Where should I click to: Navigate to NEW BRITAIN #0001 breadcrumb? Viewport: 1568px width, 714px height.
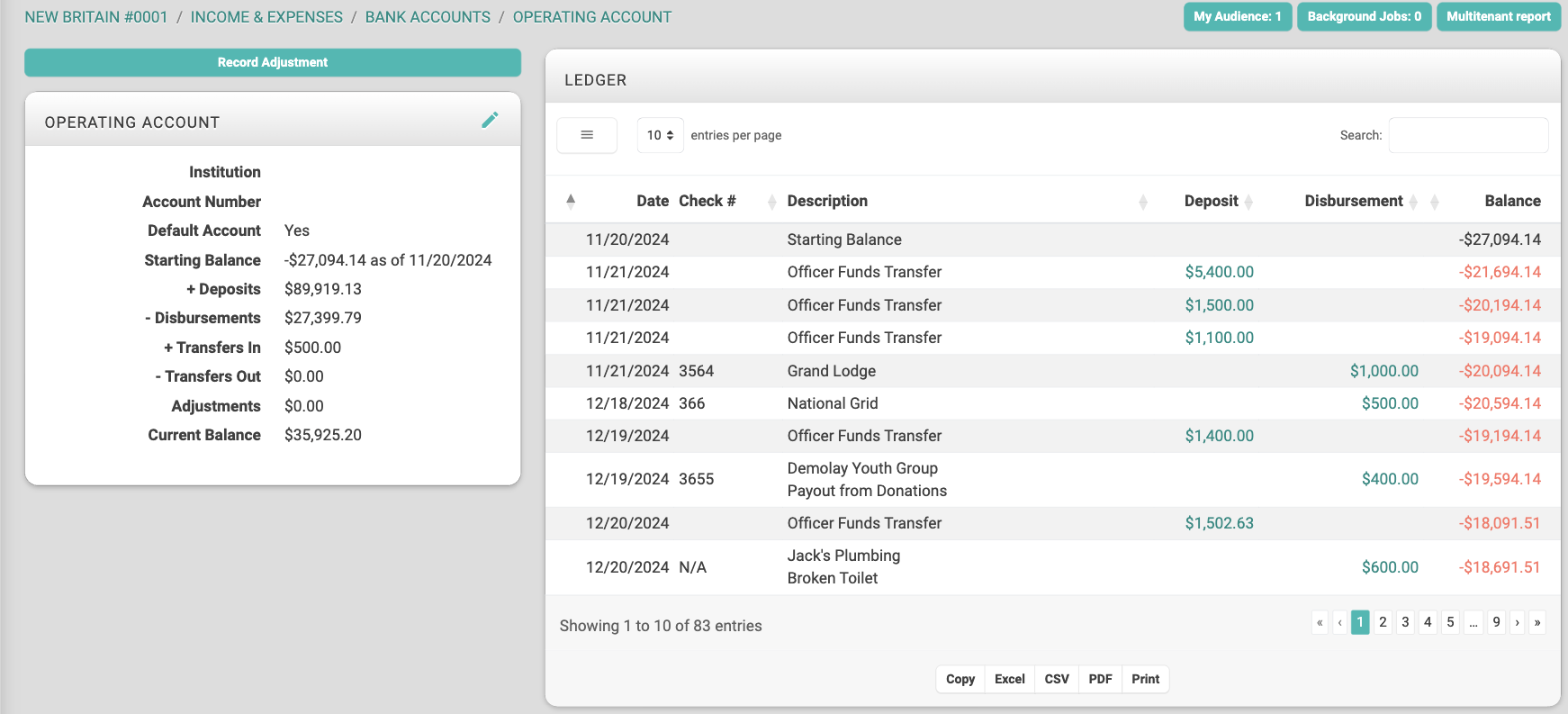tap(96, 17)
